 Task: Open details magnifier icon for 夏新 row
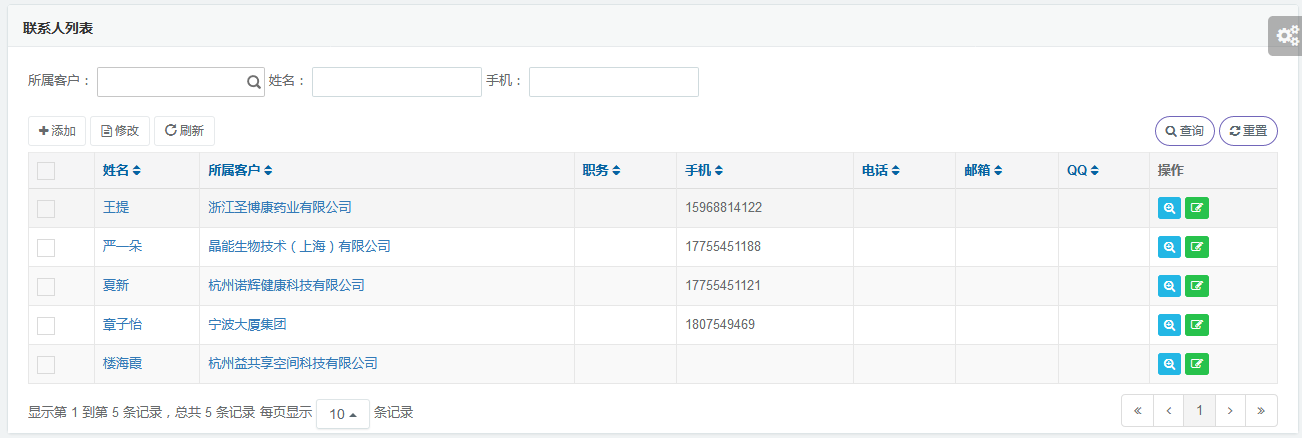click(x=1169, y=286)
